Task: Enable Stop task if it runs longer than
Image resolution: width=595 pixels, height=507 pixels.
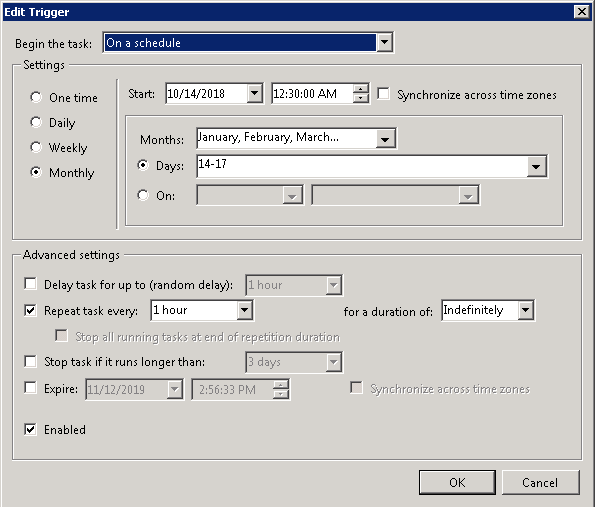Action: (x=30, y=361)
